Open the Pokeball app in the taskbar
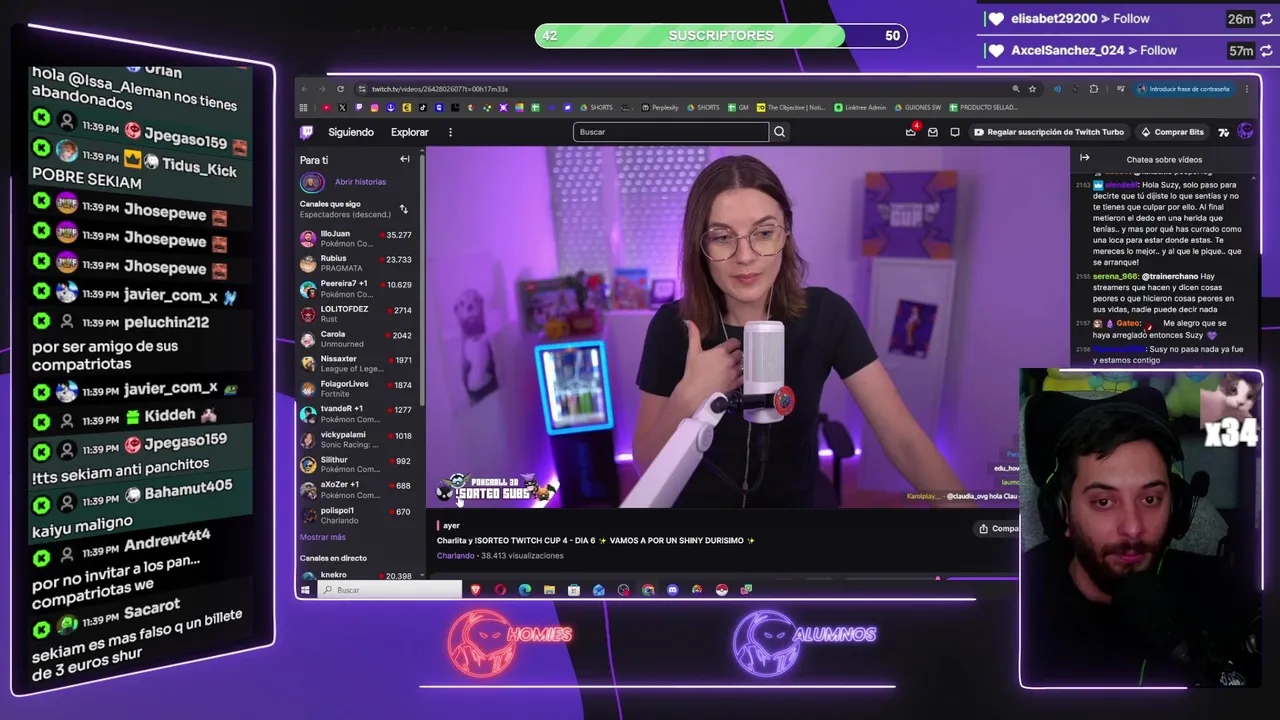This screenshot has width=1280, height=720. (x=721, y=590)
